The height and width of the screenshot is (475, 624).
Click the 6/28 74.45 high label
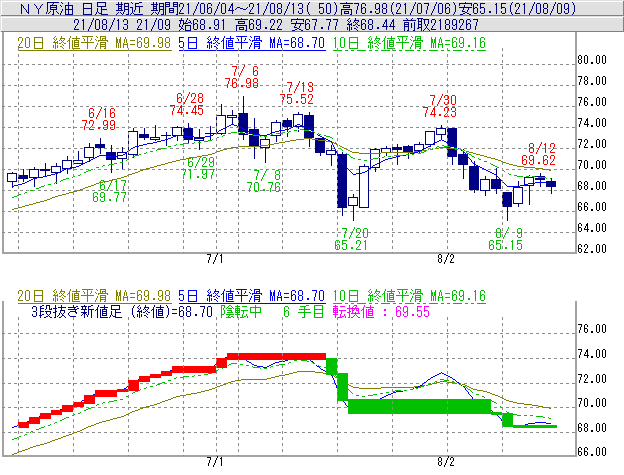[x=187, y=104]
